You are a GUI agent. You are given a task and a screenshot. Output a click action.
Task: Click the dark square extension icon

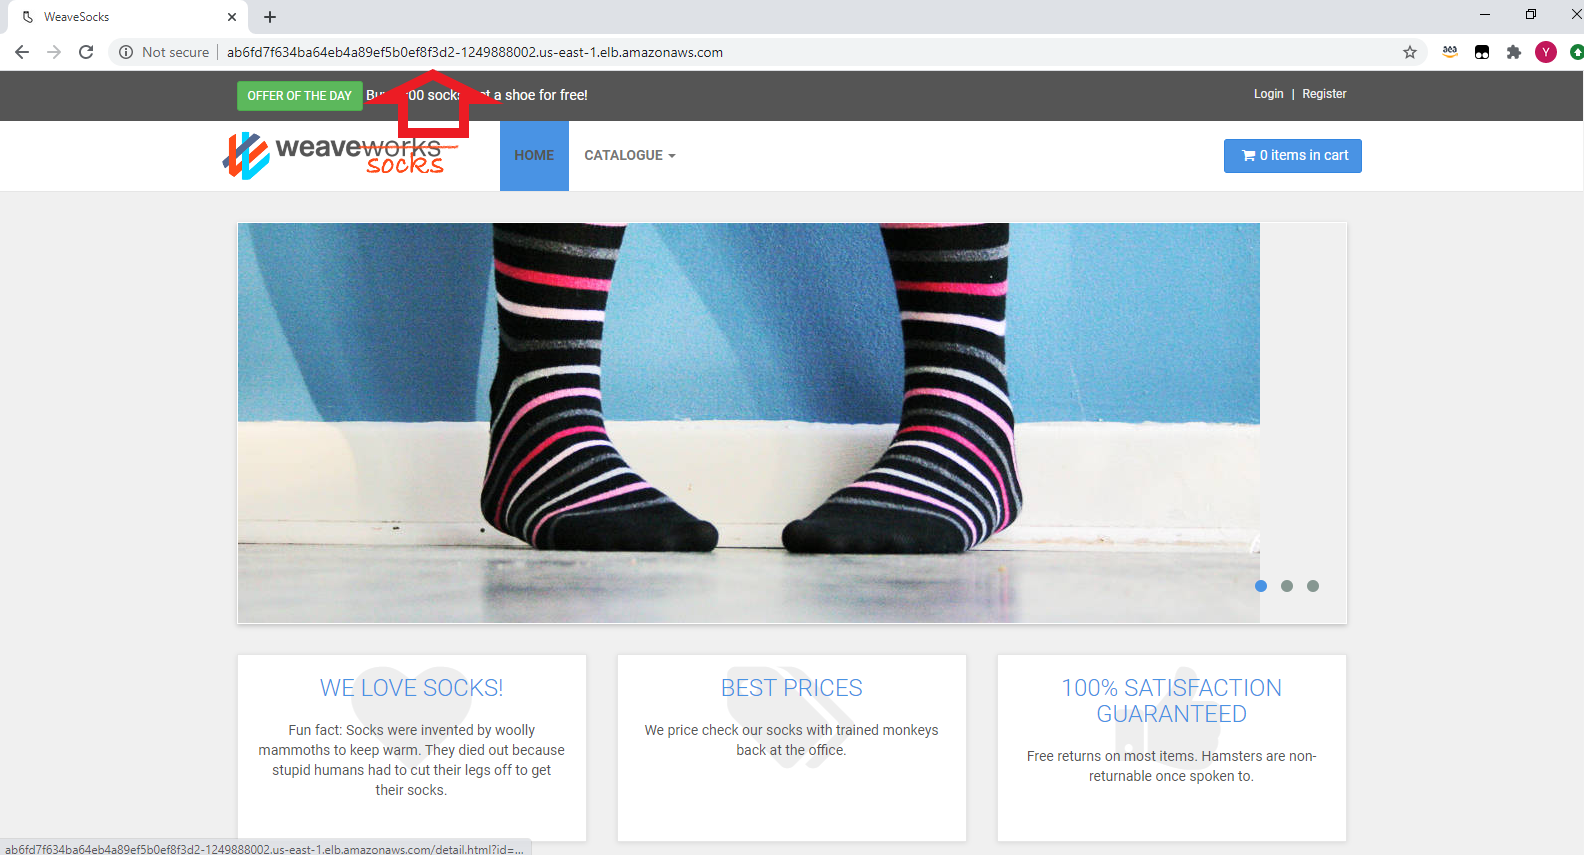click(x=1482, y=52)
